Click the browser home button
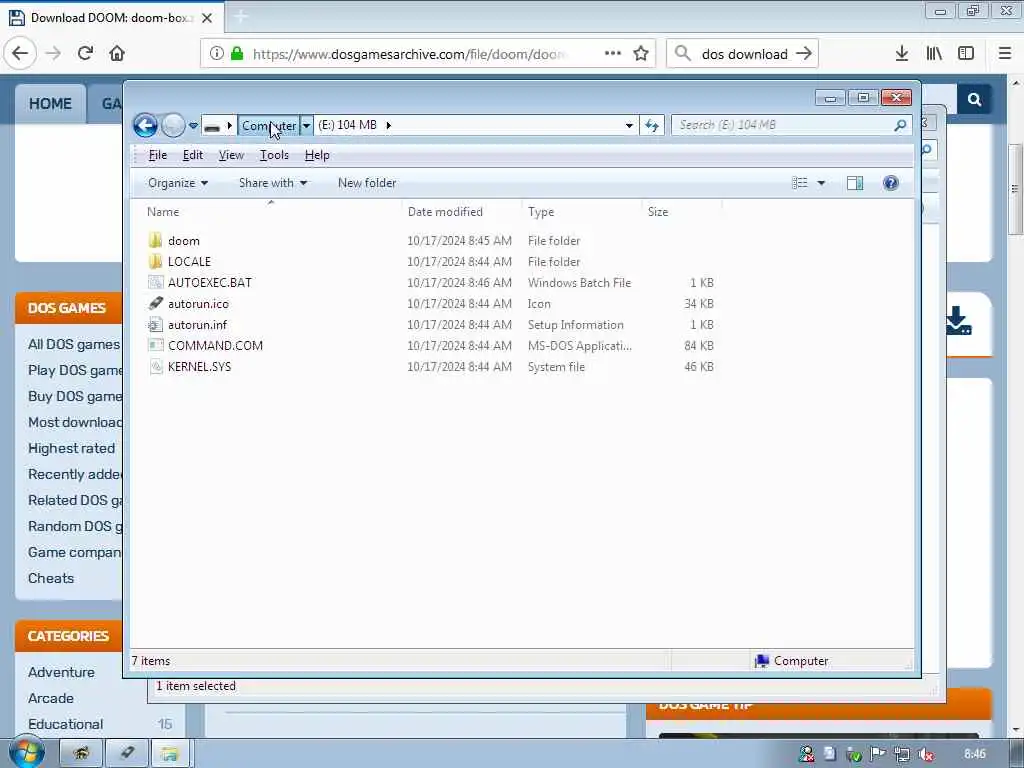The width and height of the screenshot is (1024, 768). (117, 54)
